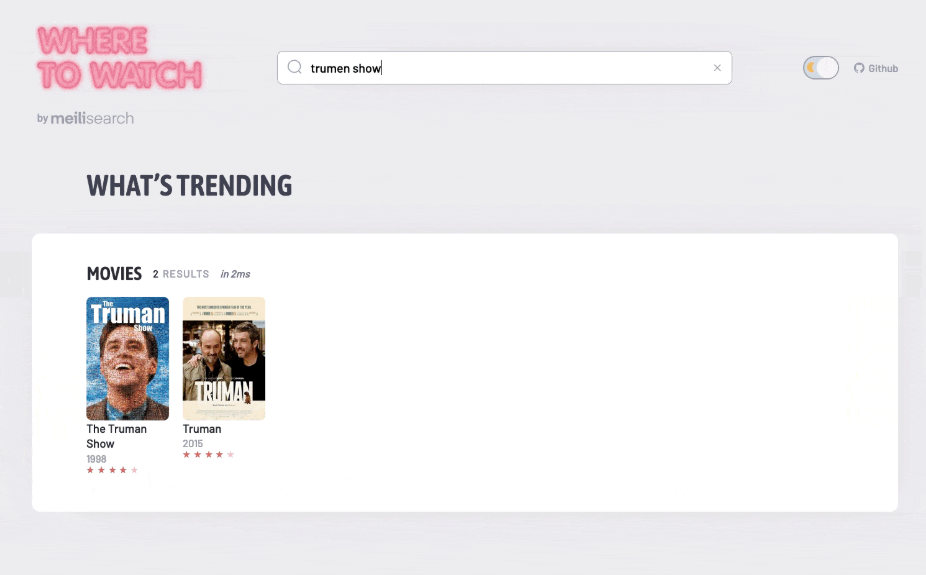The image size is (926, 575).
Task: Toggle the dark mode switch
Action: [x=821, y=68]
